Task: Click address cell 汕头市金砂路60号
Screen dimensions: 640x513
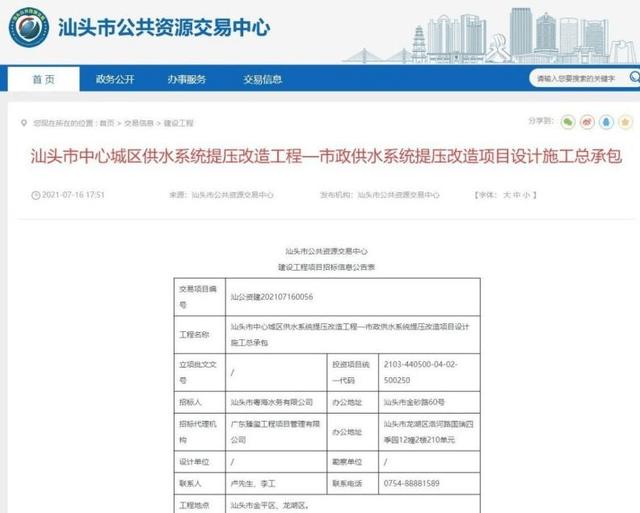Action: click(429, 402)
